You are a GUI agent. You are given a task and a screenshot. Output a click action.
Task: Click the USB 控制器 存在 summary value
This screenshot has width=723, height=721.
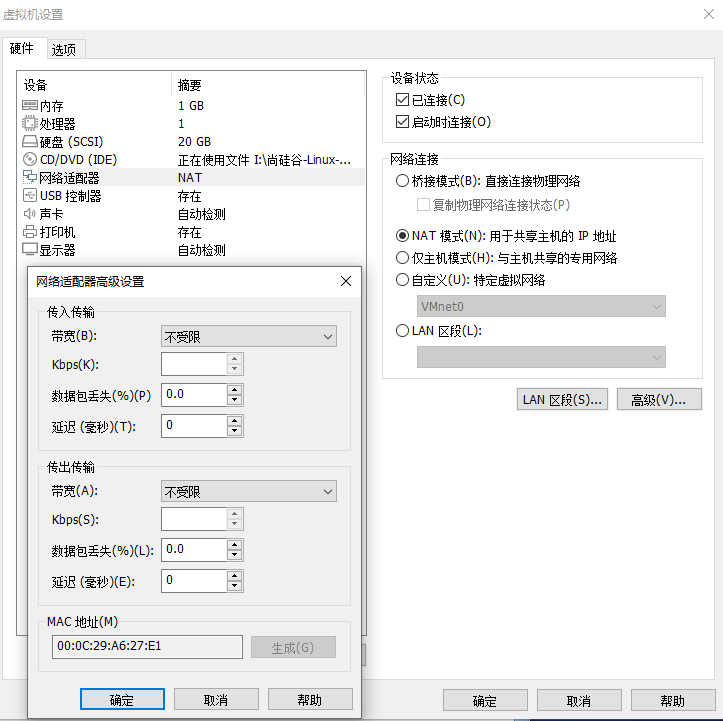point(190,196)
